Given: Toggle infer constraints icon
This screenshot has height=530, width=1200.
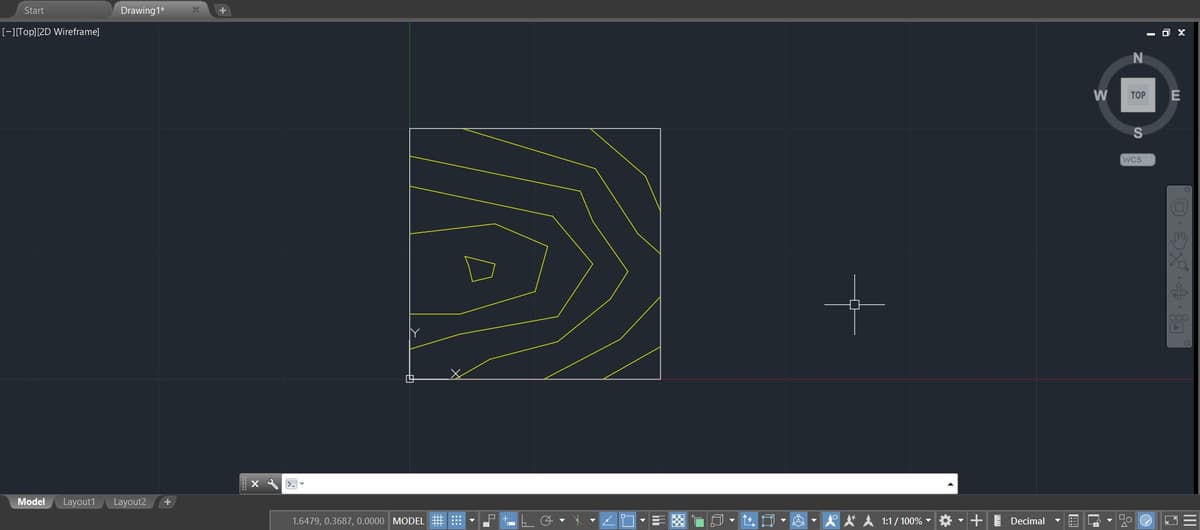Looking at the screenshot, I should pos(489,521).
